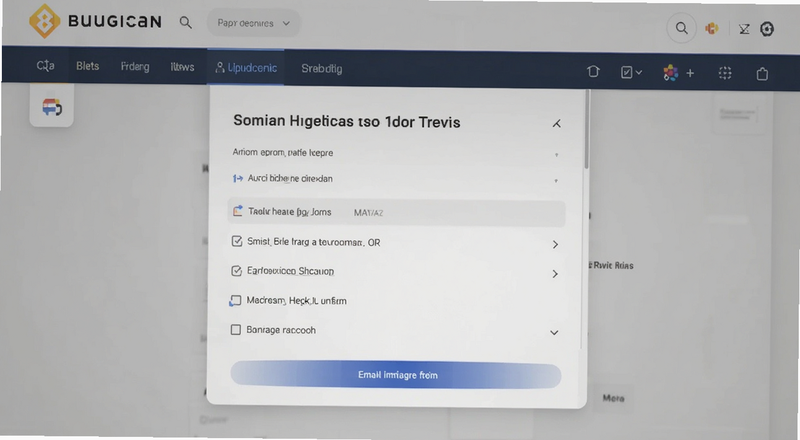
Task: Click the Rivic Rdas text behind dialog
Action: [614, 265]
